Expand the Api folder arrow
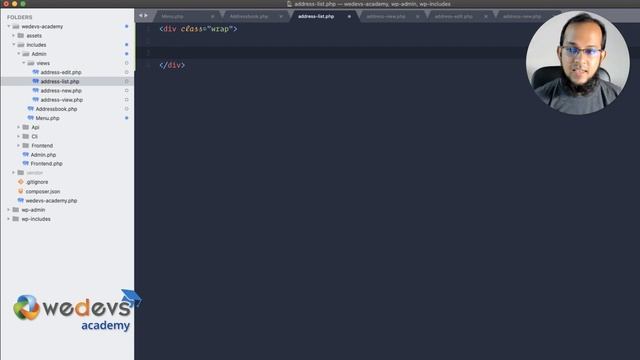 click(18, 127)
